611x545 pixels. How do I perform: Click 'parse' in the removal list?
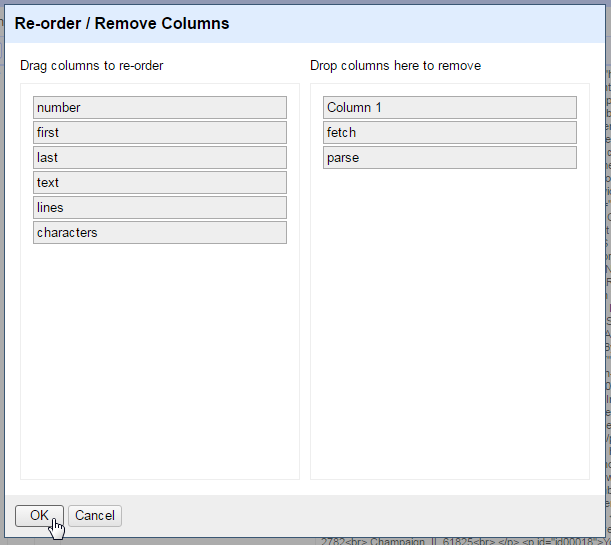click(x=449, y=158)
